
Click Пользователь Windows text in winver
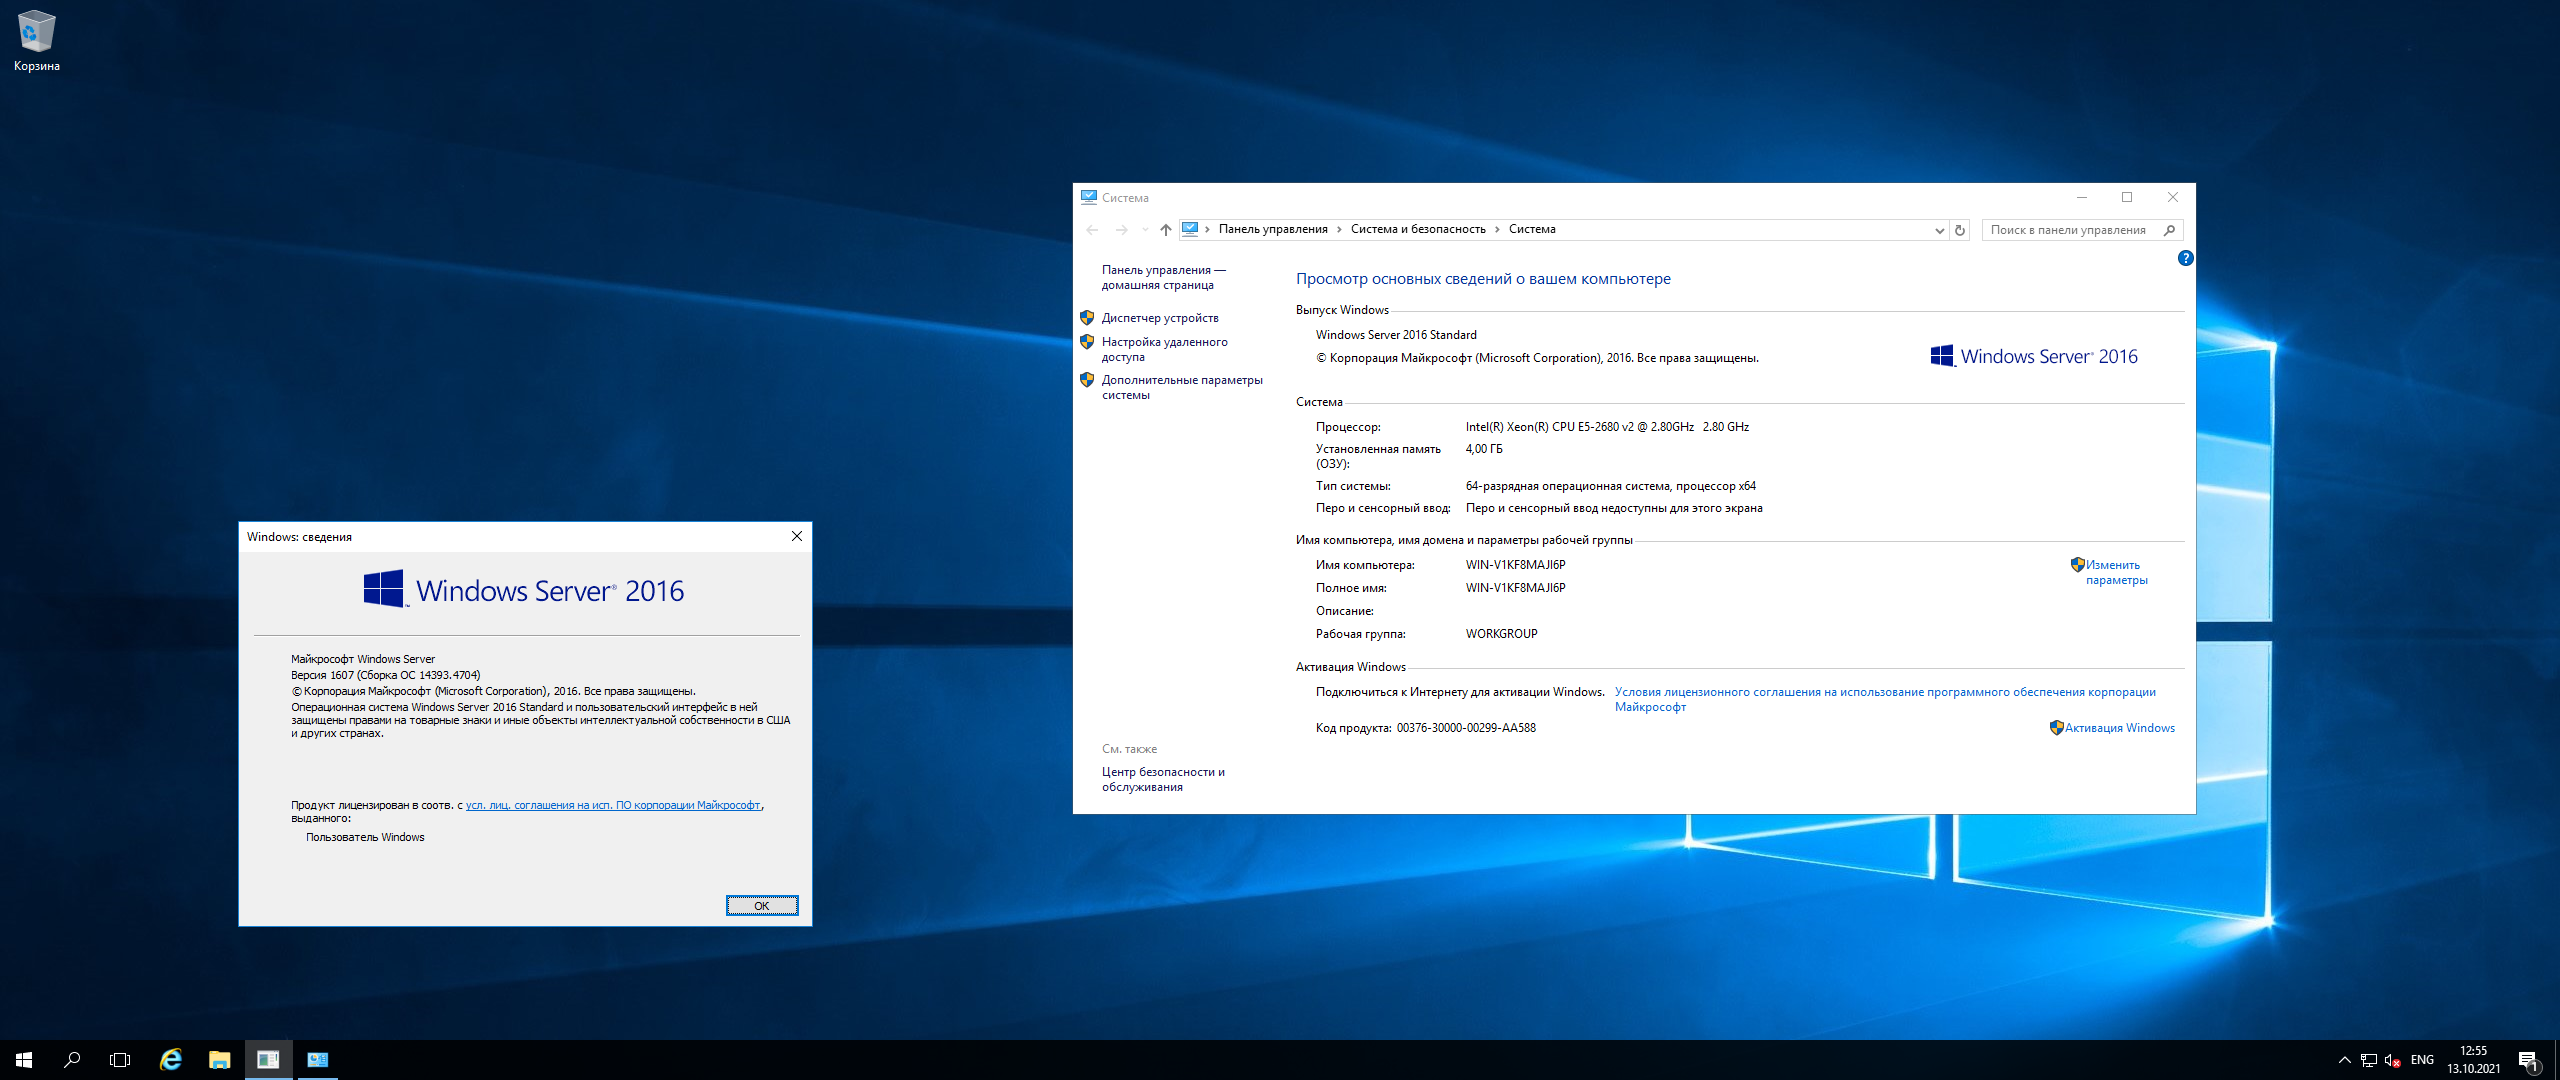pyautogui.click(x=365, y=837)
